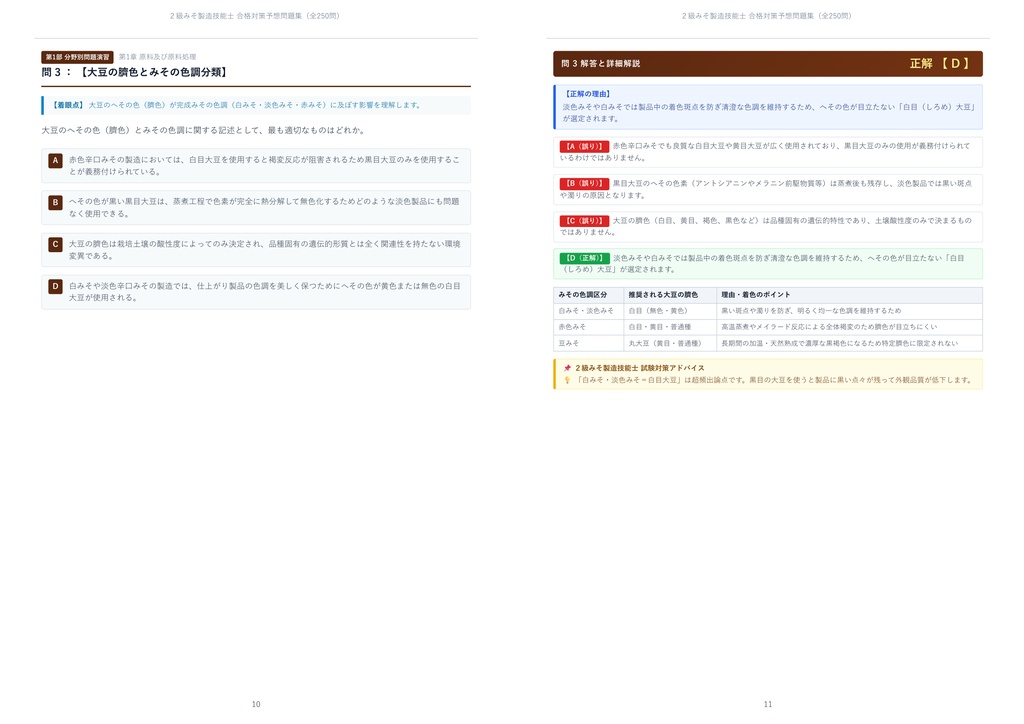This screenshot has width=1024, height=724.
Task: Click the brown D badge of option D
Action: coord(56,286)
